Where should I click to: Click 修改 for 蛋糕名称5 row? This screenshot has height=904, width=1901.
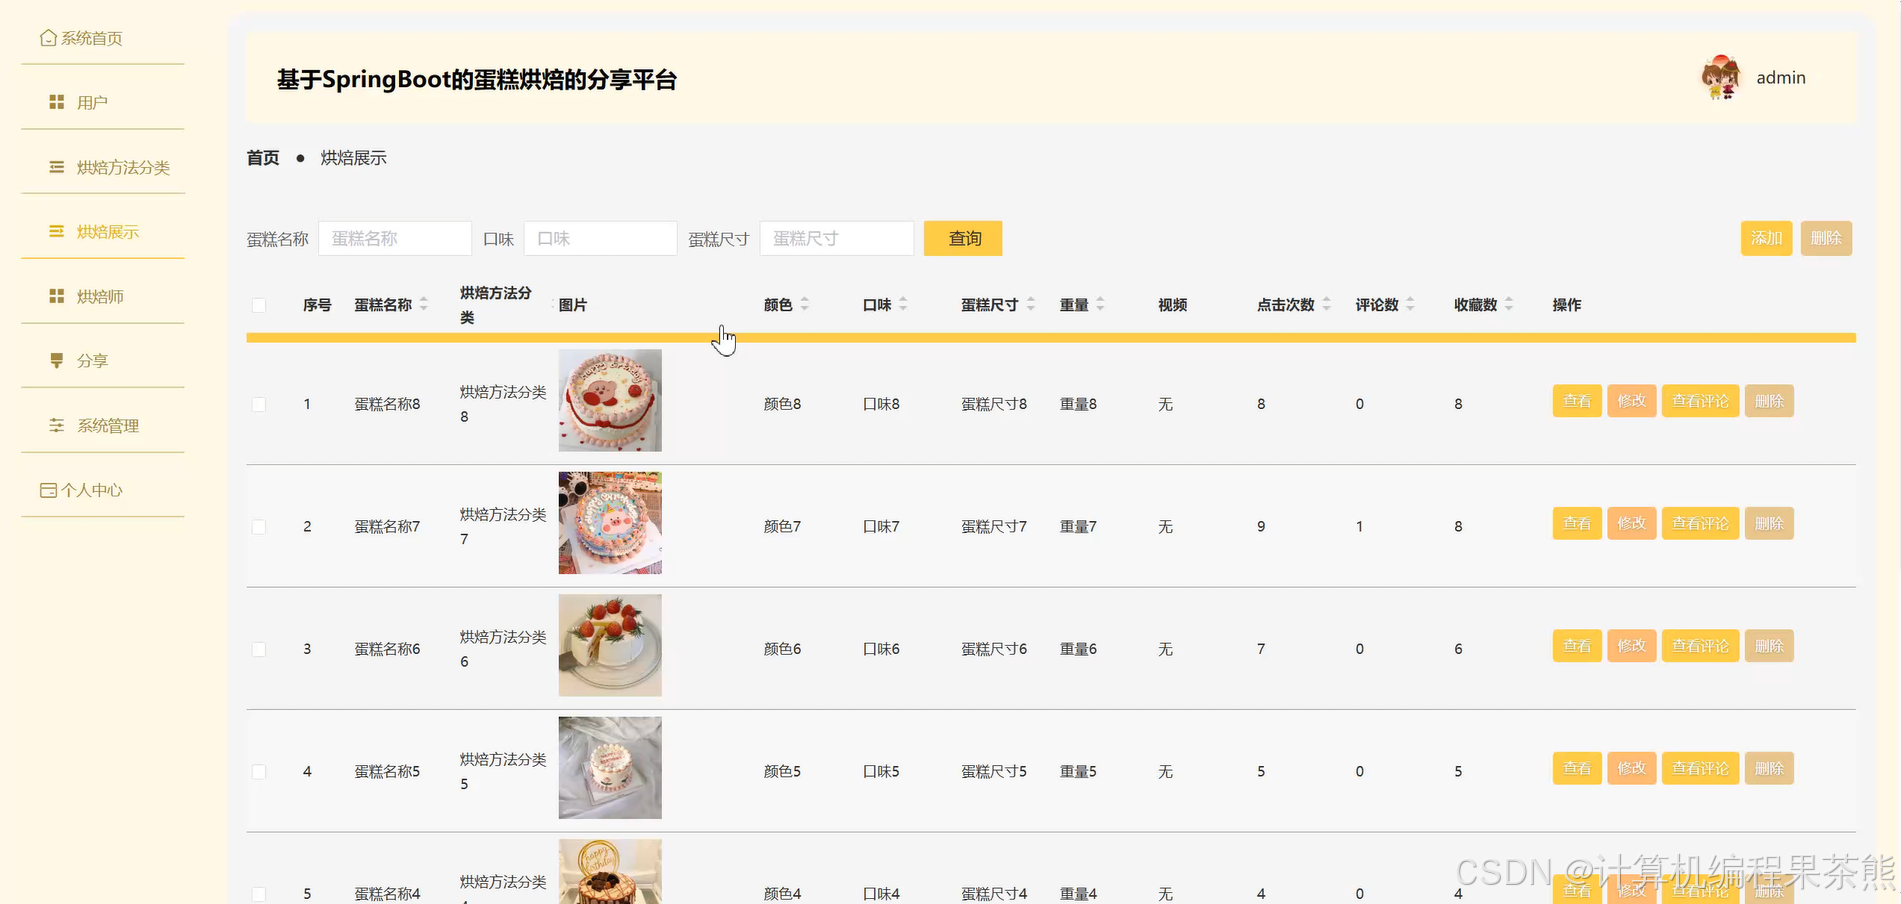1632,768
